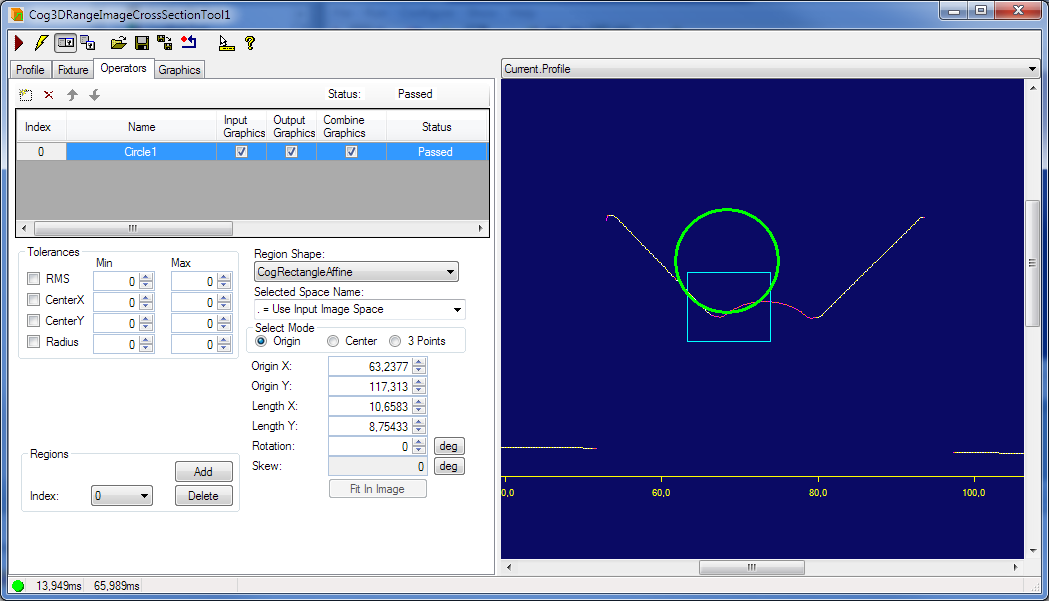Open the Help with the question mark icon
The width and height of the screenshot is (1049, 601).
pyautogui.click(x=251, y=42)
